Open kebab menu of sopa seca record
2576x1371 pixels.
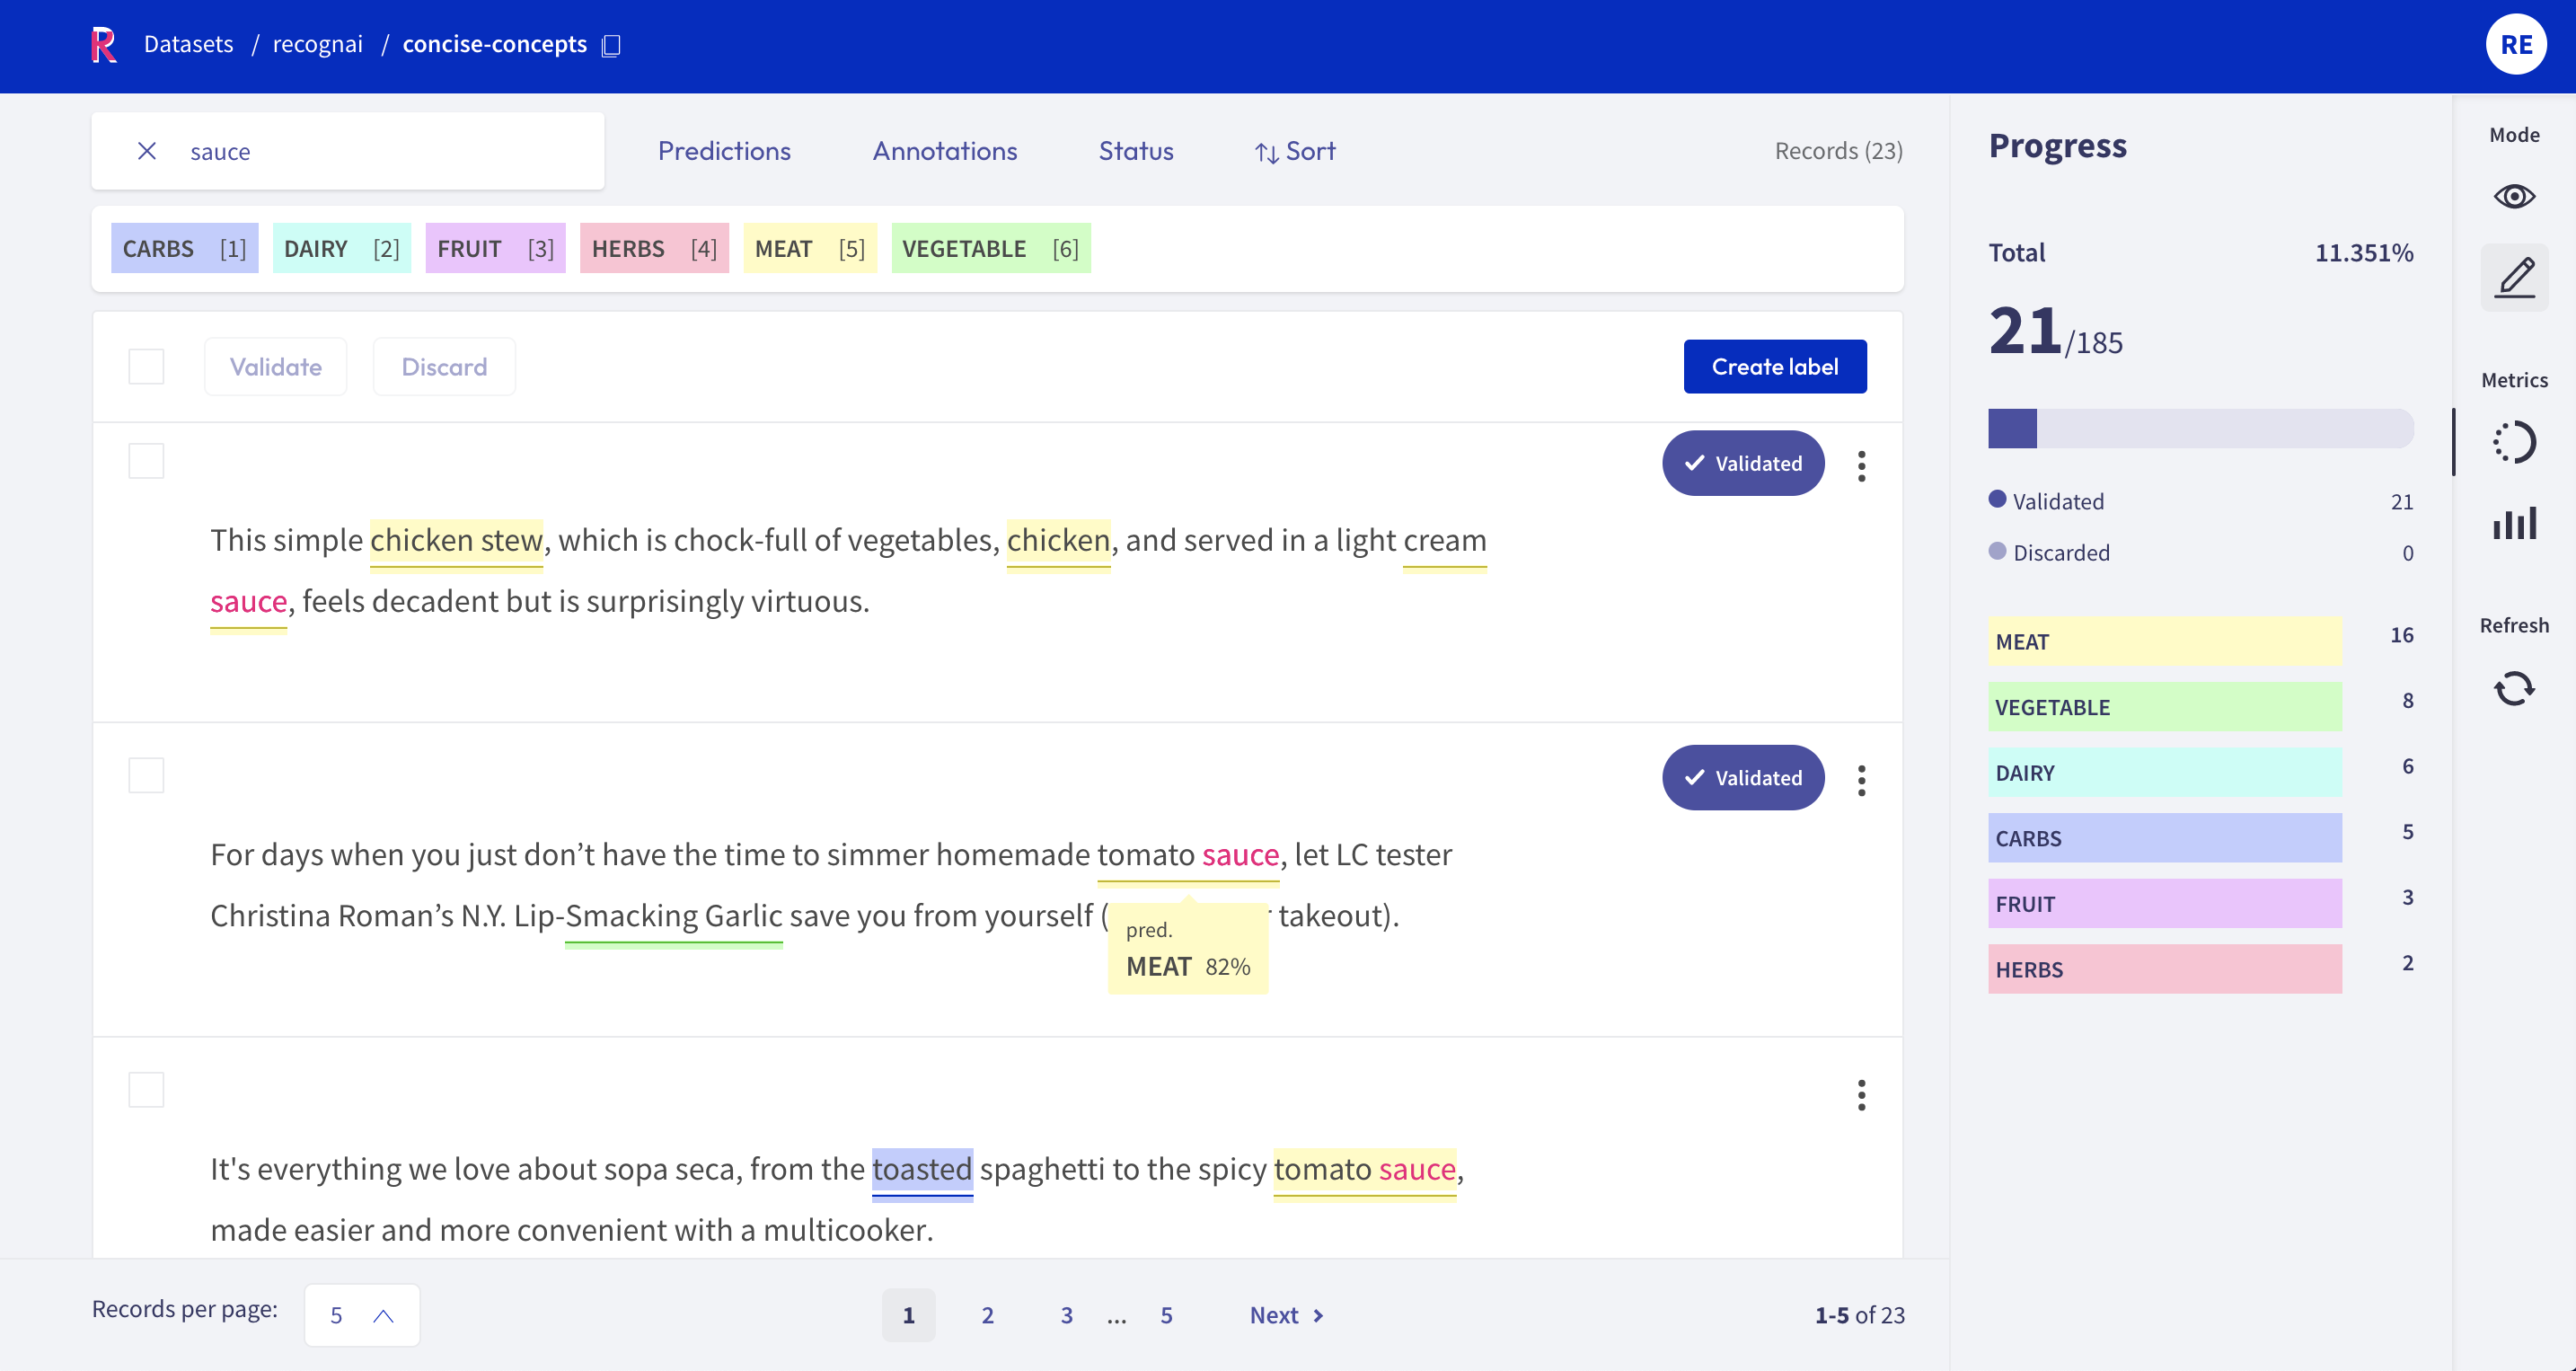pyautogui.click(x=1861, y=1095)
